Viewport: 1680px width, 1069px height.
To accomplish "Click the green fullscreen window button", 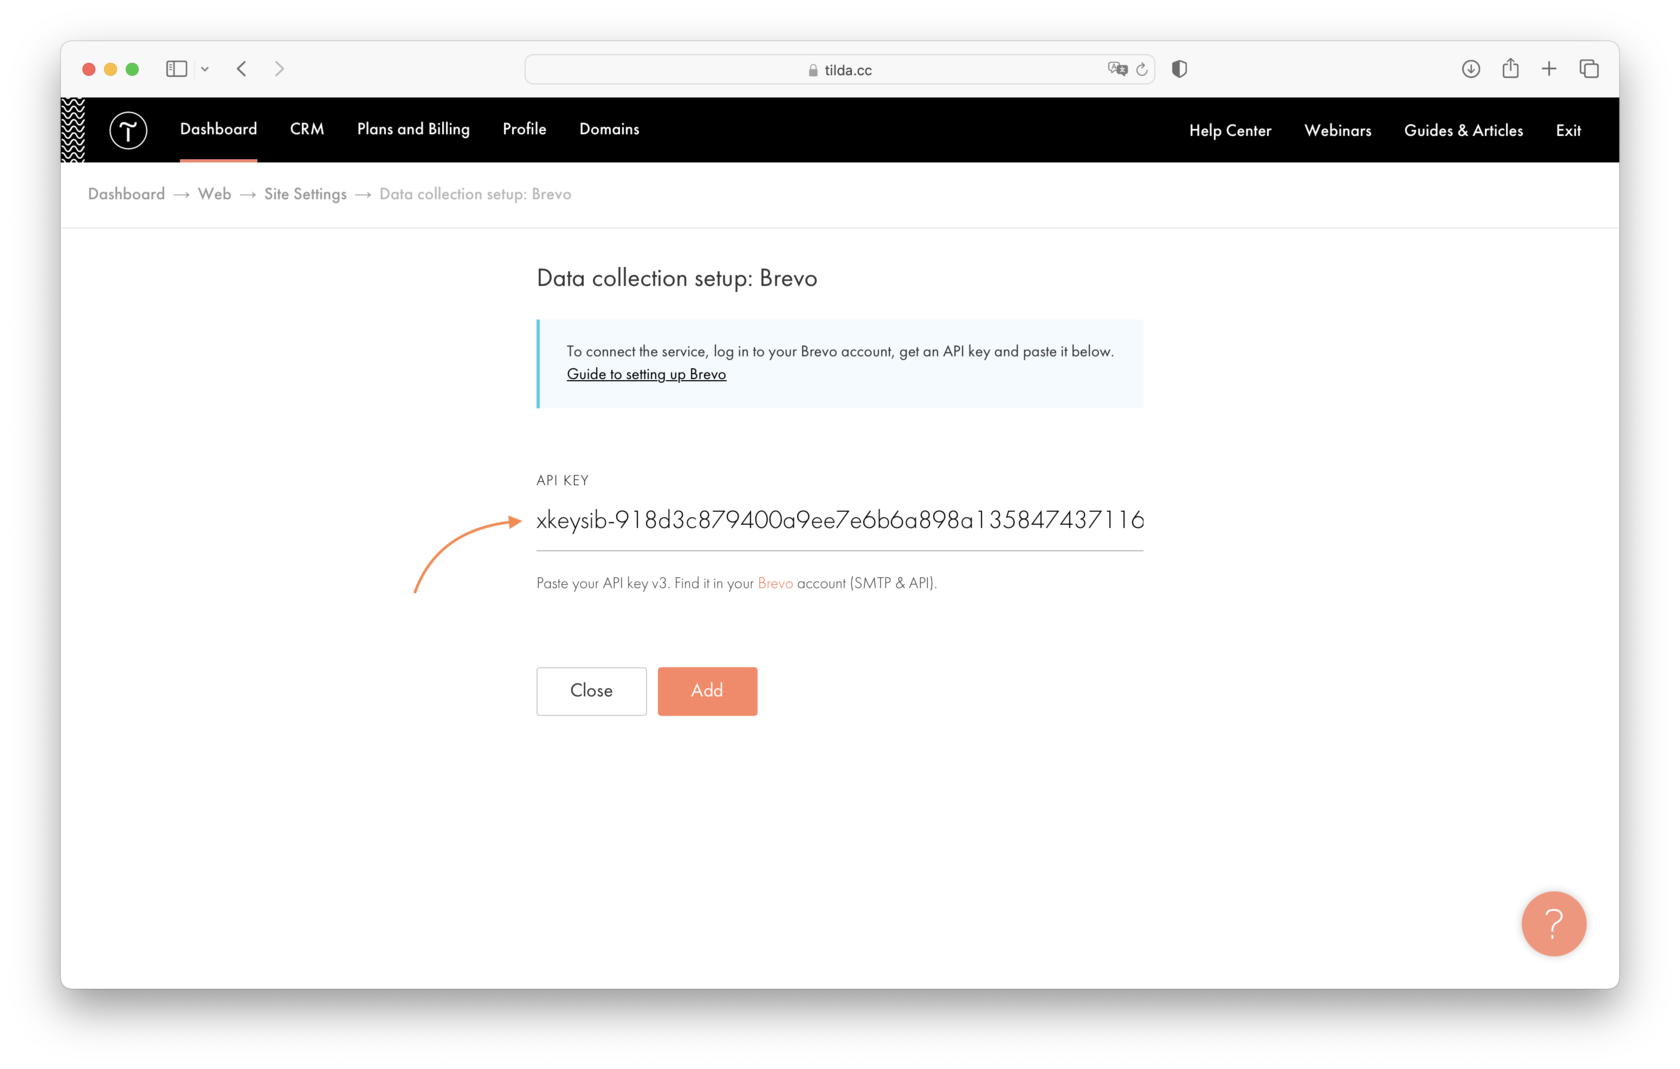I will click(132, 69).
